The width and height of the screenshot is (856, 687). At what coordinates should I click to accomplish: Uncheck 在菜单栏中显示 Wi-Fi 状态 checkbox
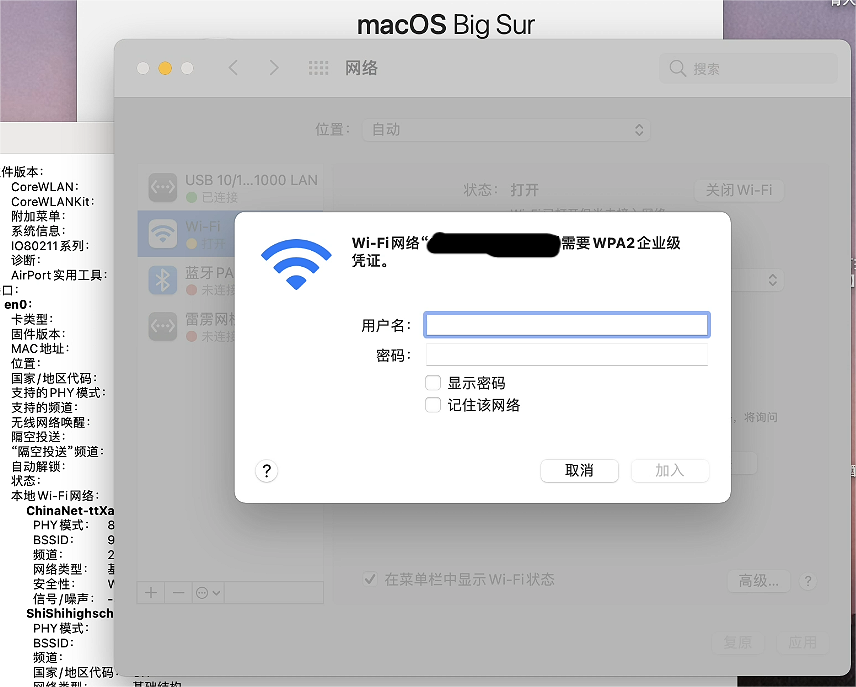click(370, 579)
